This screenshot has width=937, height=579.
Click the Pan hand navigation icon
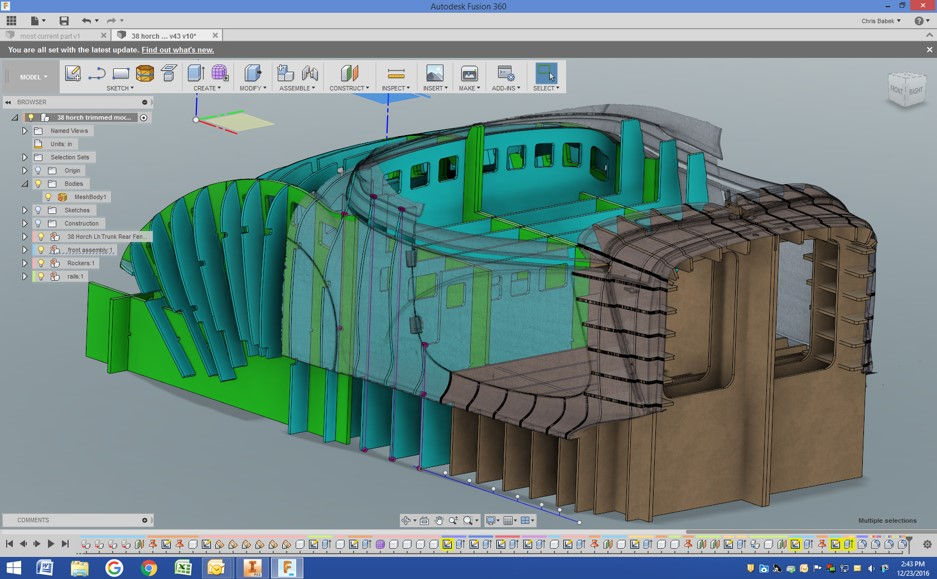pyautogui.click(x=439, y=520)
